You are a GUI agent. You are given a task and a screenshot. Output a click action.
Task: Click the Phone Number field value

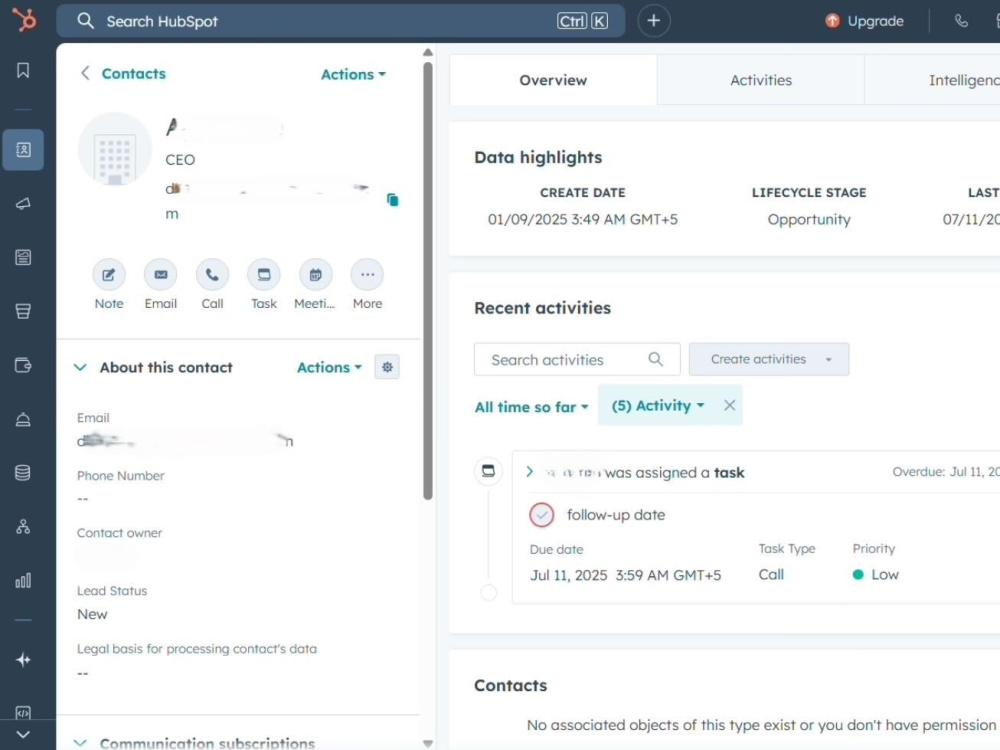(x=83, y=499)
